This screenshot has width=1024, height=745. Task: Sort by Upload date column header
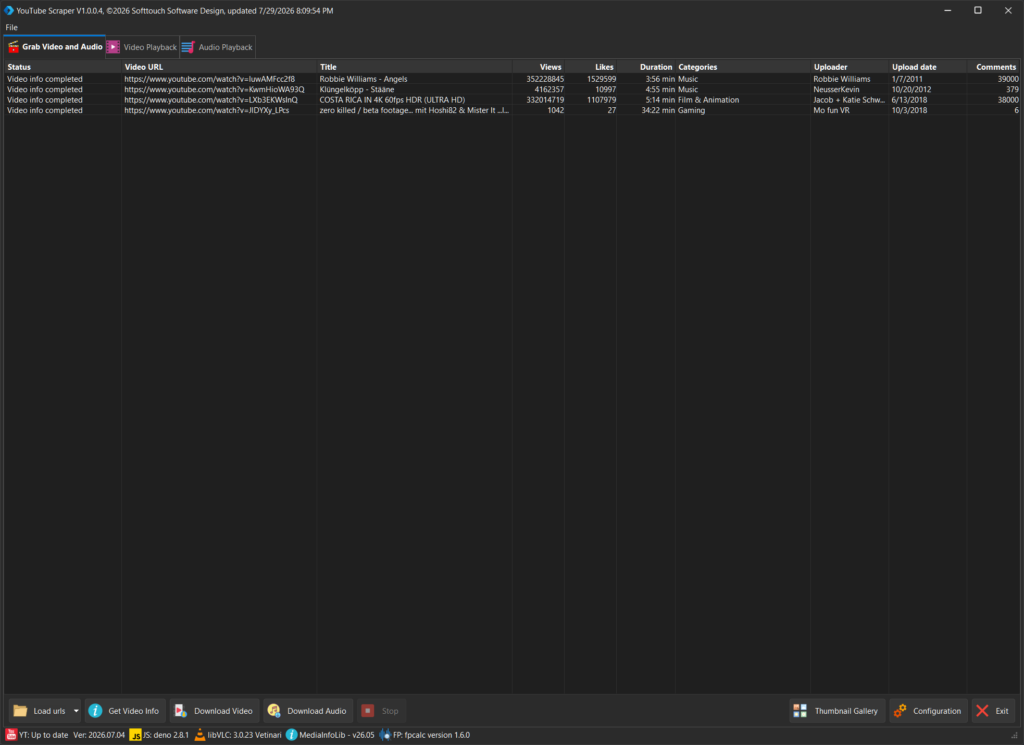point(928,67)
